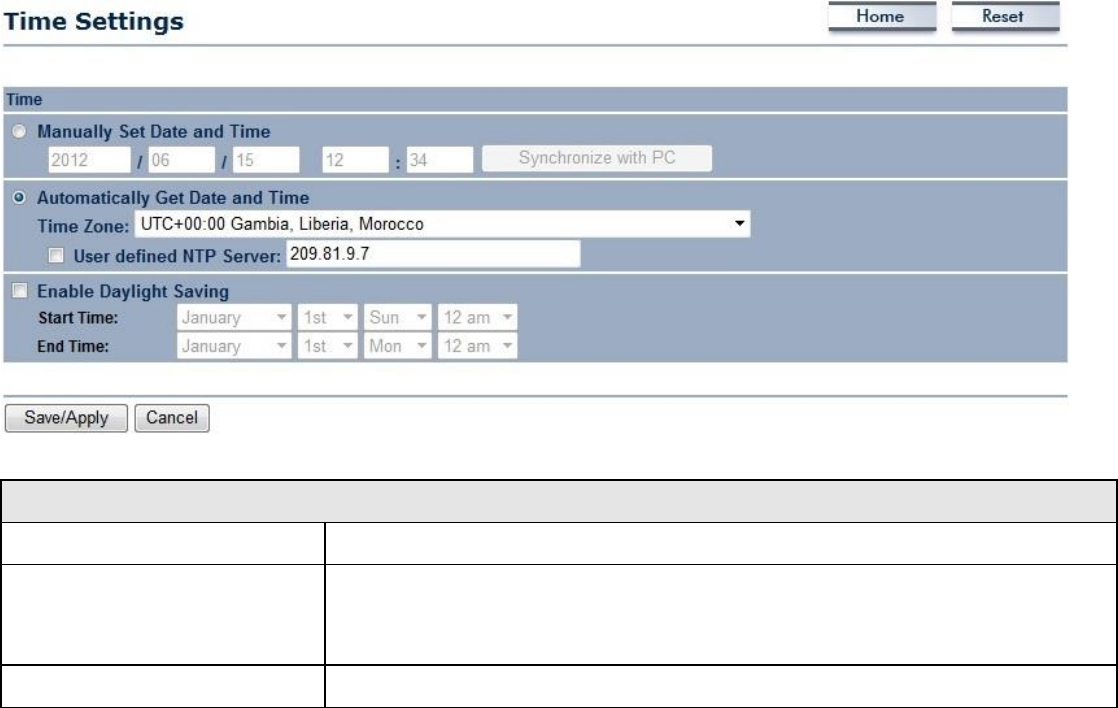Click the Save/Apply button
Viewport: 1118px width, 708px height.
pyautogui.click(x=66, y=418)
